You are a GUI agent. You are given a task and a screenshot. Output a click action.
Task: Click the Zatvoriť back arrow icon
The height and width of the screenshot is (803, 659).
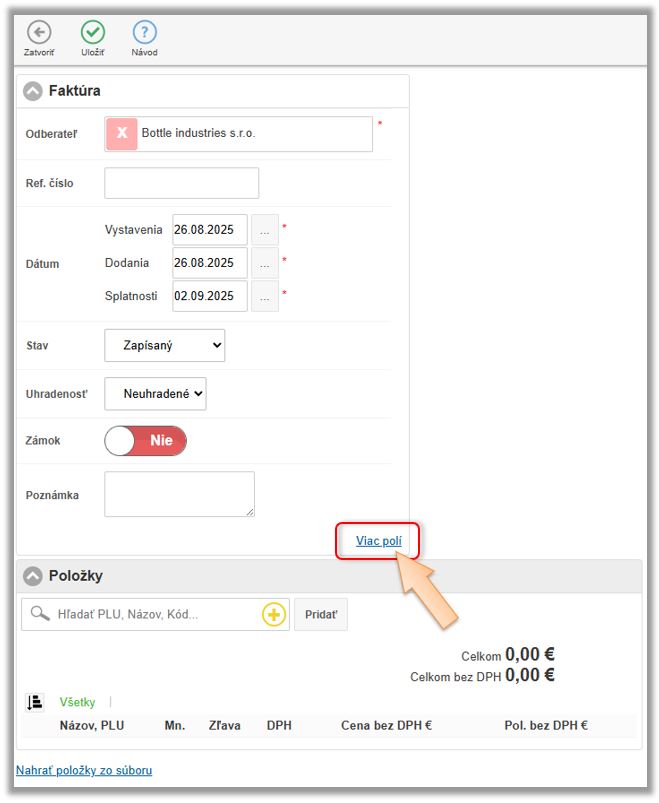39,32
